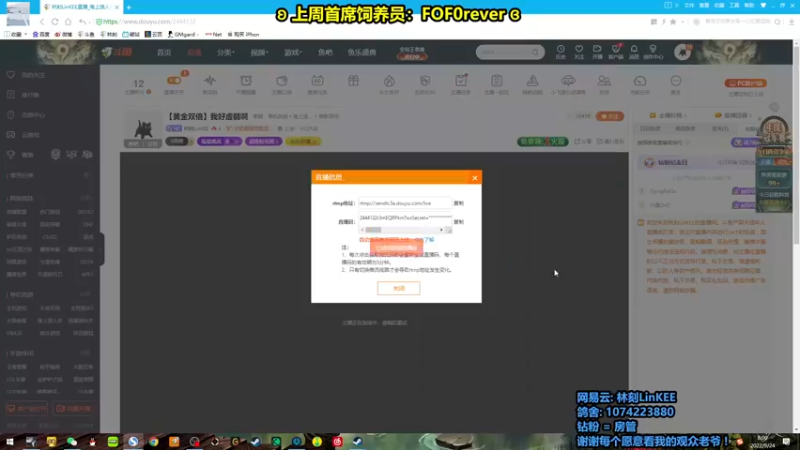800x450 pixels.
Task: Click the orange 关注 follow button
Action: click(610, 116)
